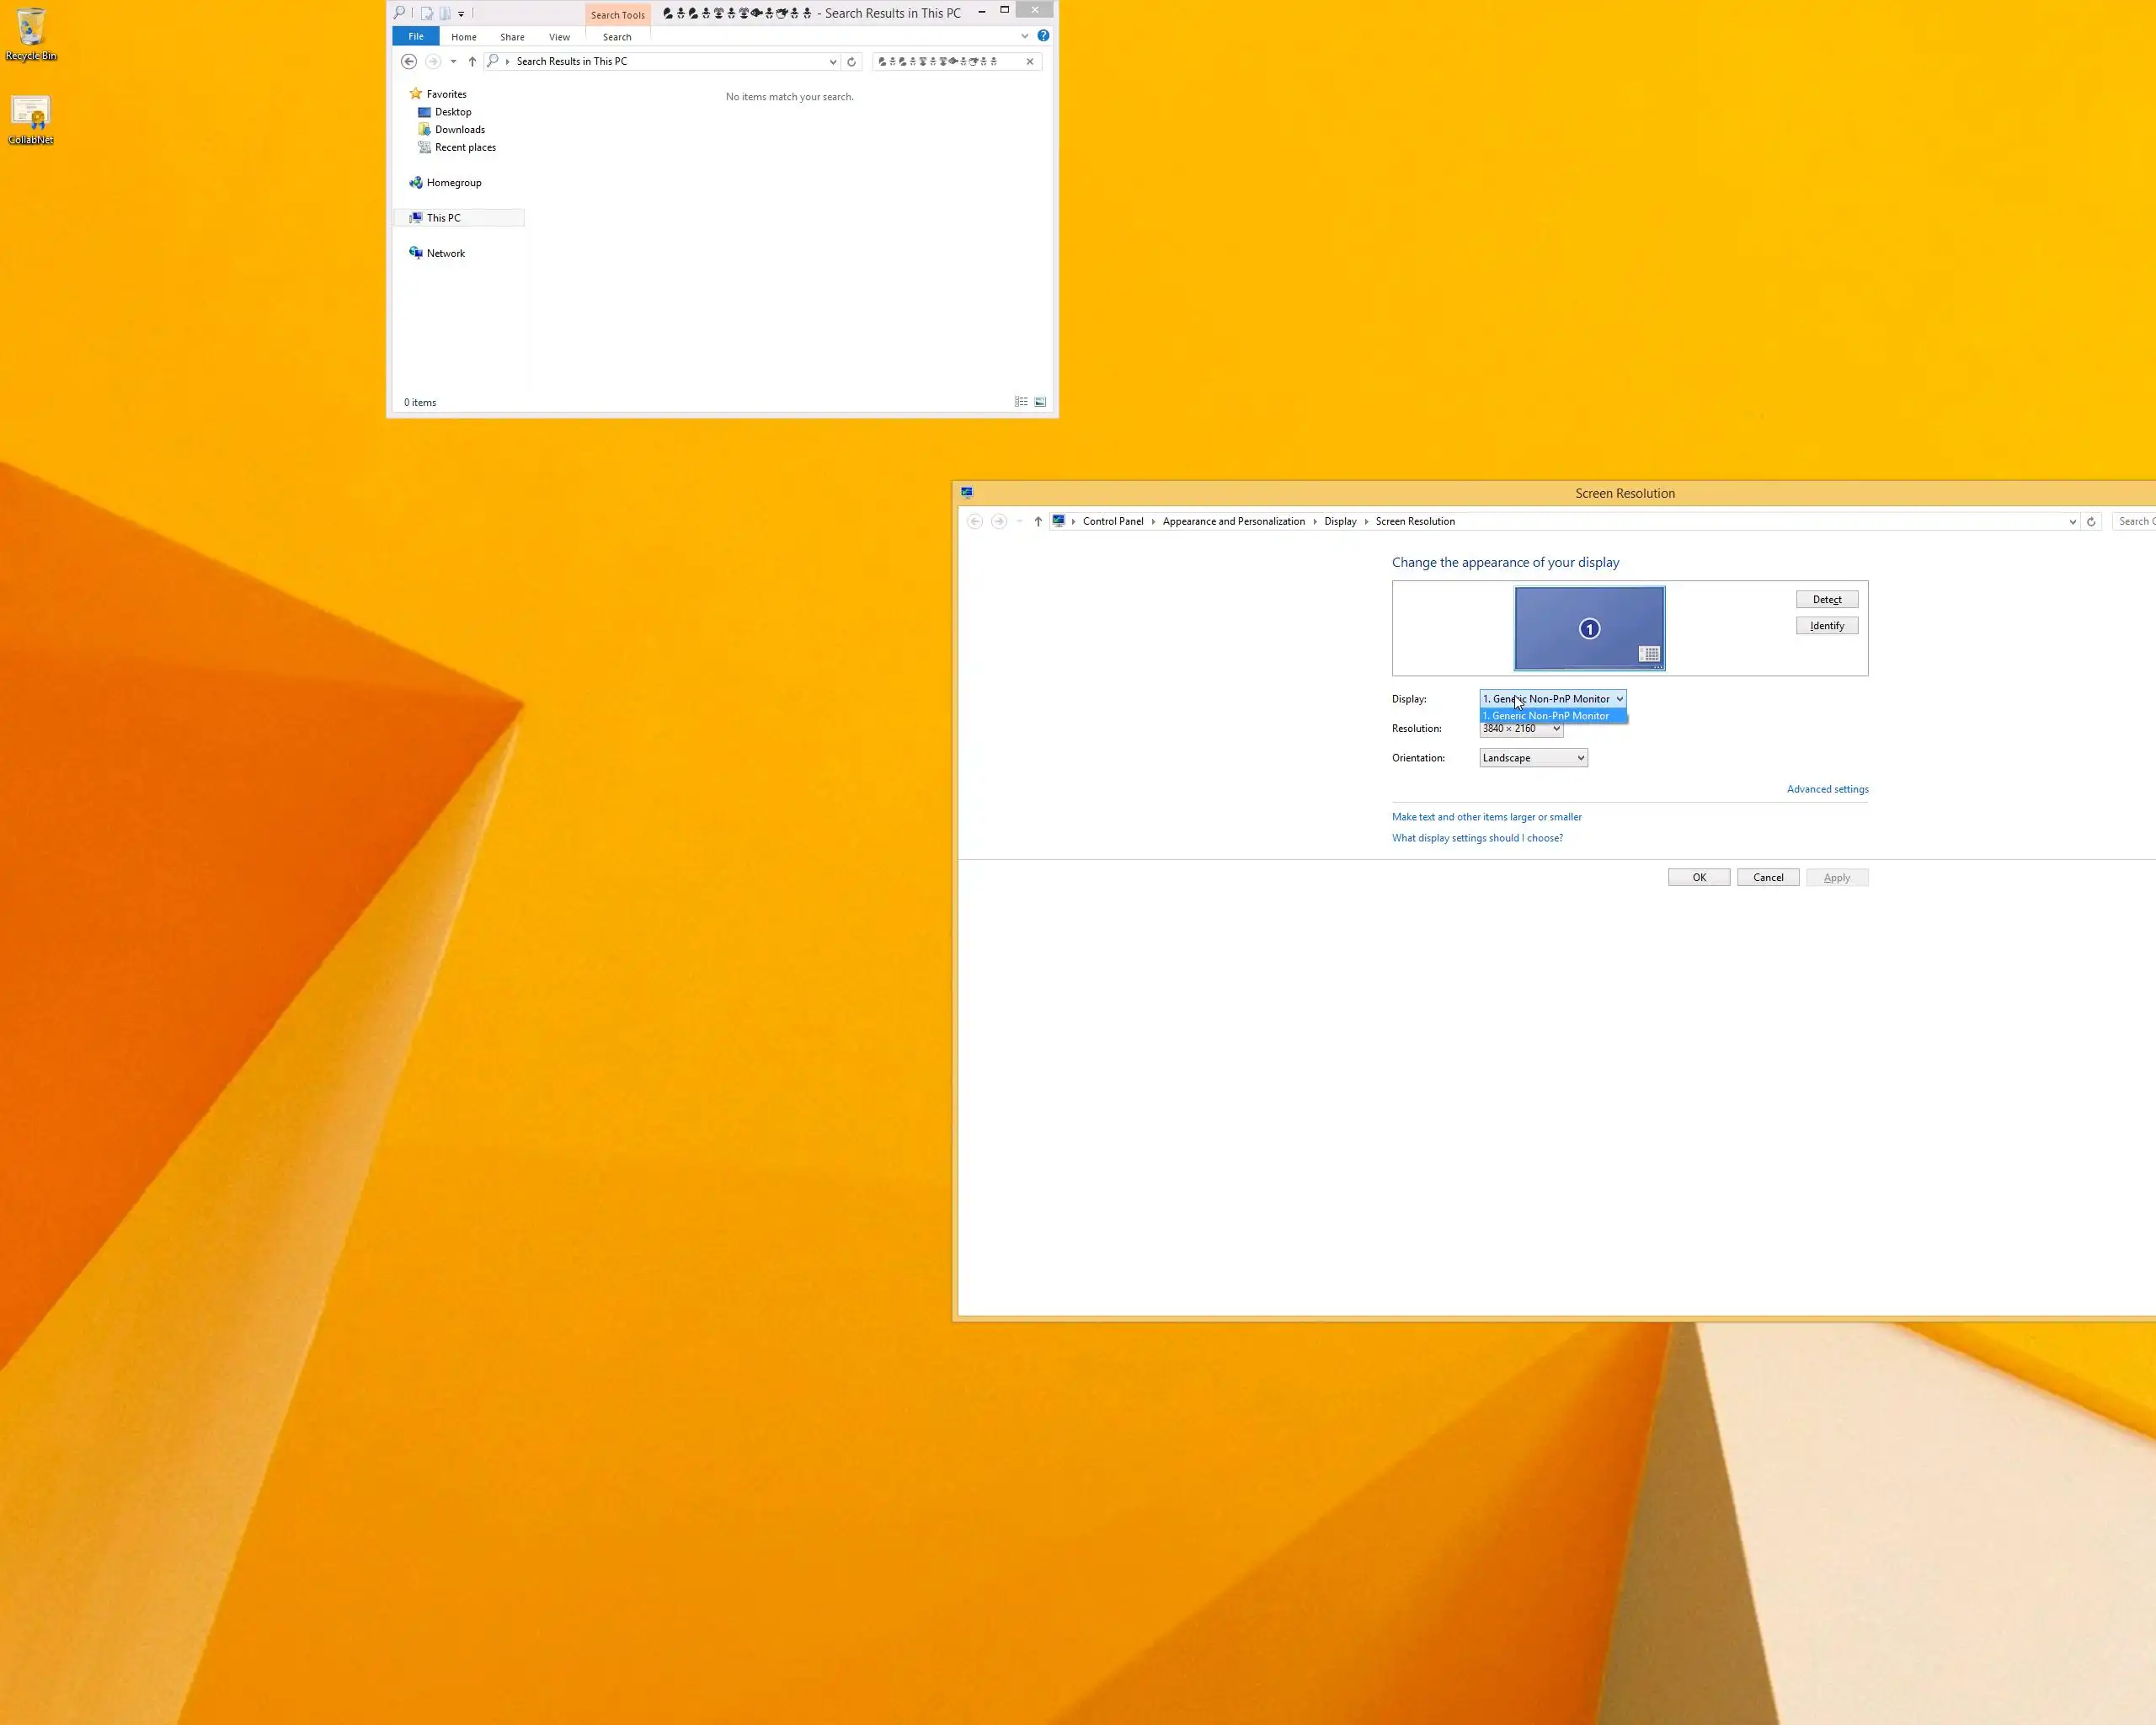
Task: Select Generic Non-PnP Monitor in dropdown list
Action: click(x=1551, y=716)
